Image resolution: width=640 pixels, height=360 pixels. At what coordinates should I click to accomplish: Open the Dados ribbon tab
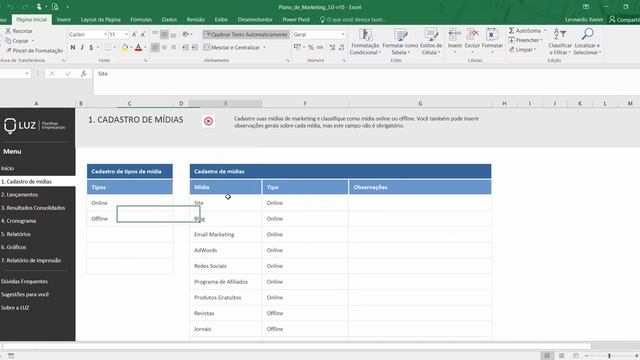[x=169, y=20]
